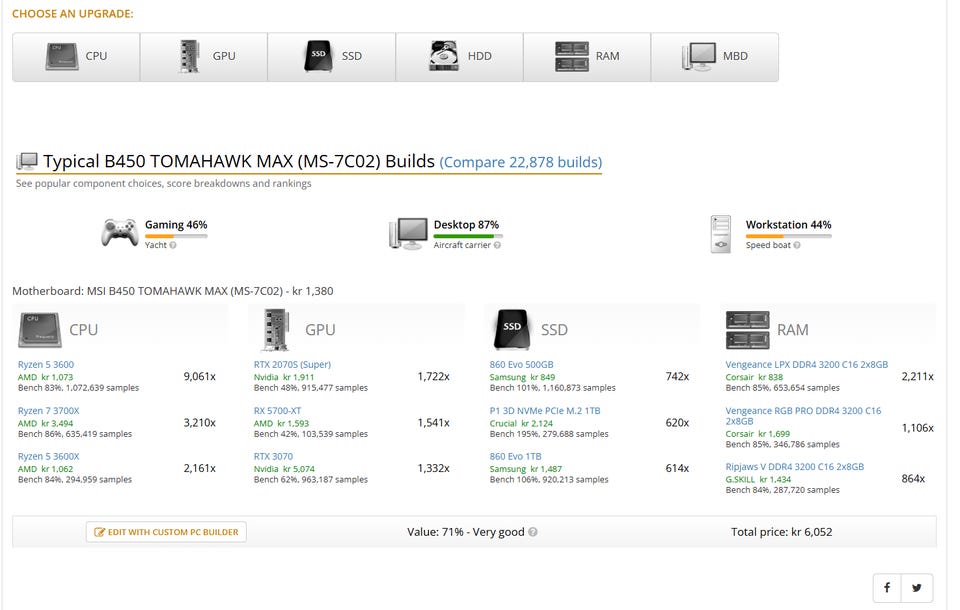The width and height of the screenshot is (960, 610).
Task: Open the MBD upgrade tab
Action: click(x=715, y=57)
